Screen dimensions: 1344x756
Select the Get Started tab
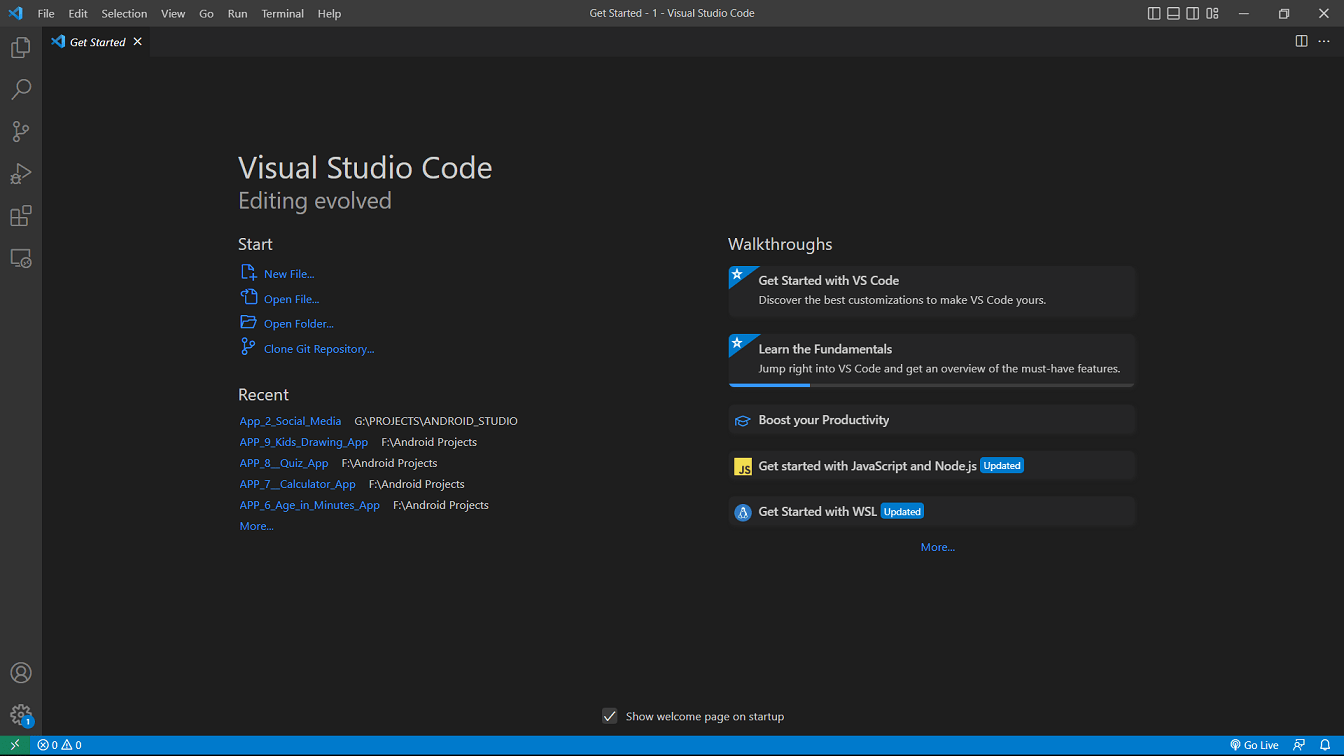[97, 42]
